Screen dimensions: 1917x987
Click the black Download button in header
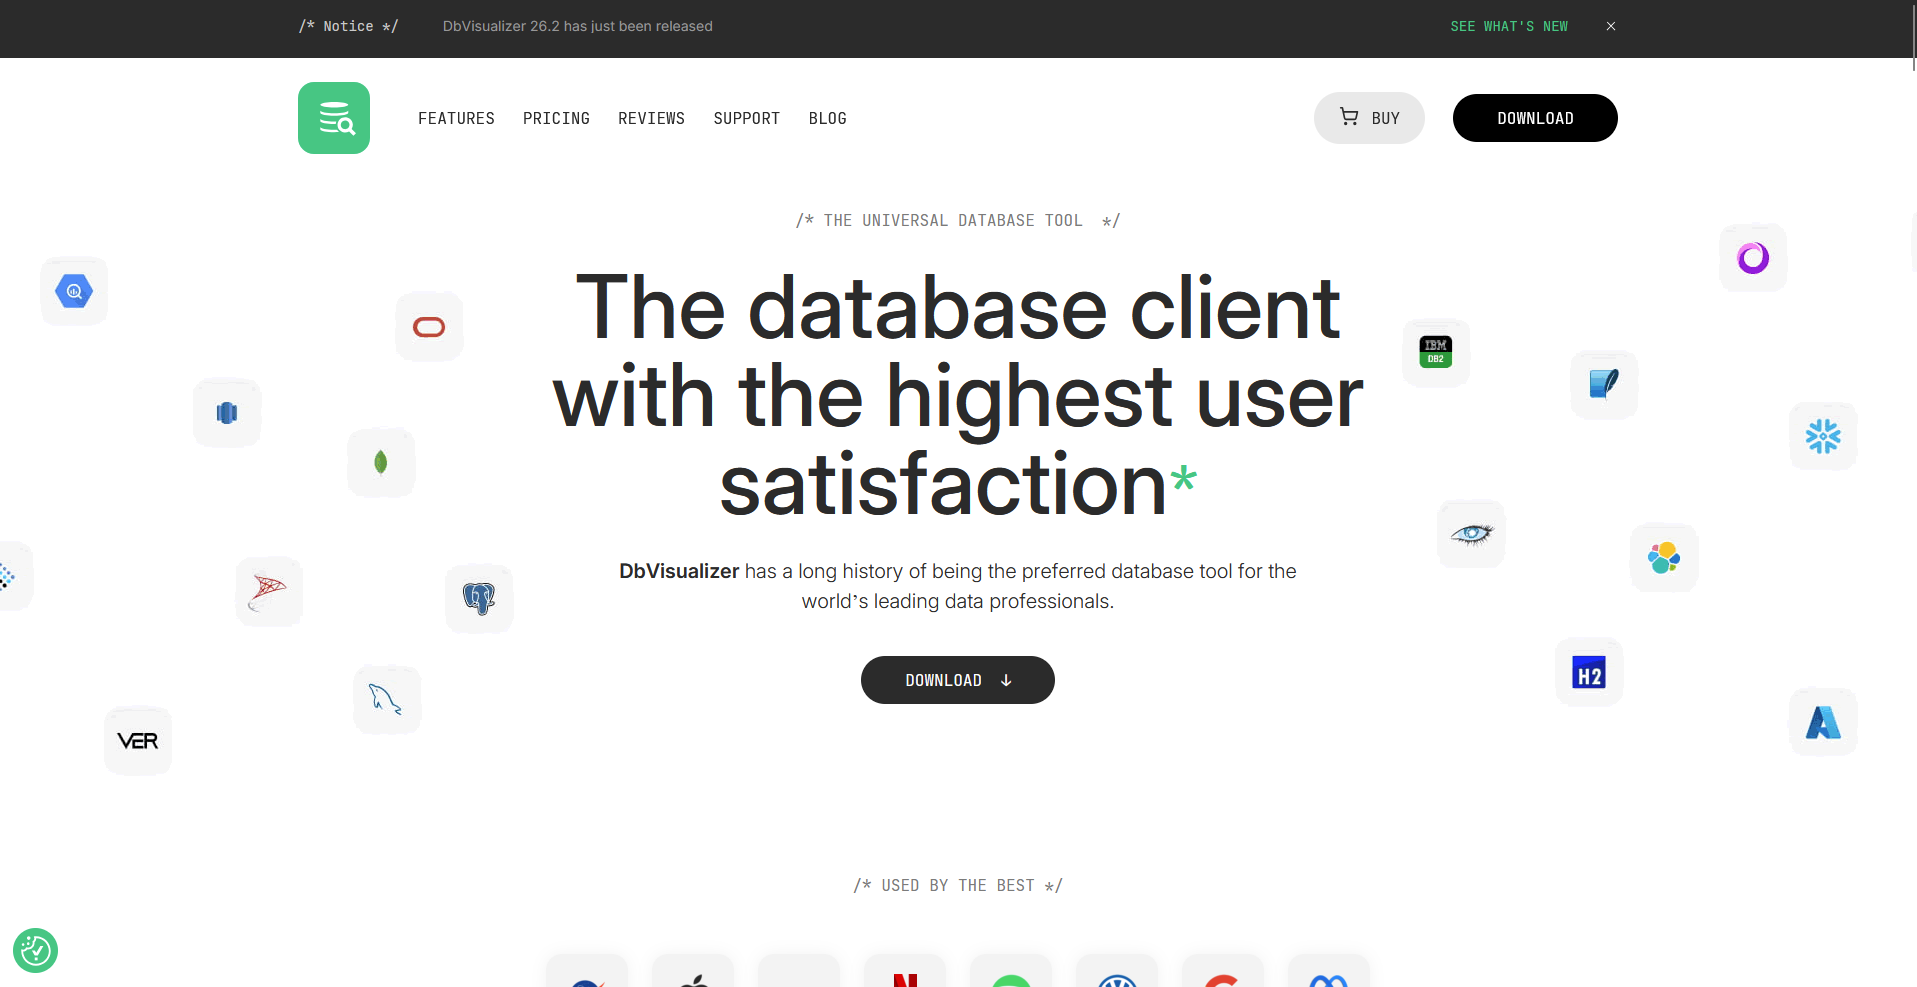point(1535,118)
